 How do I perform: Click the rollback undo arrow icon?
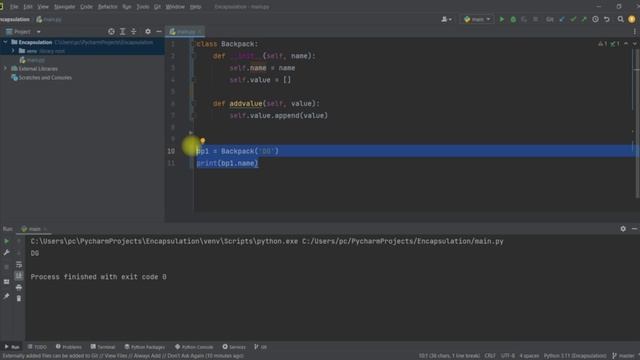click(607, 19)
